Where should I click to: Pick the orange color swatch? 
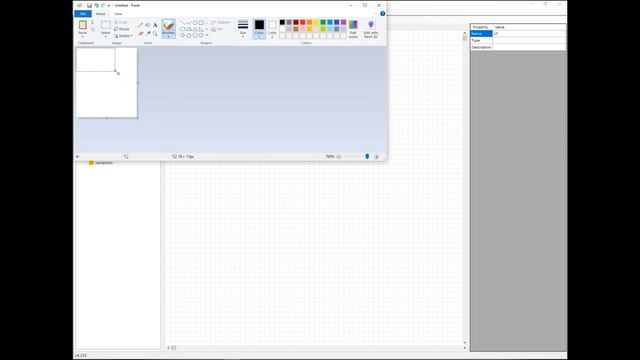(309, 22)
